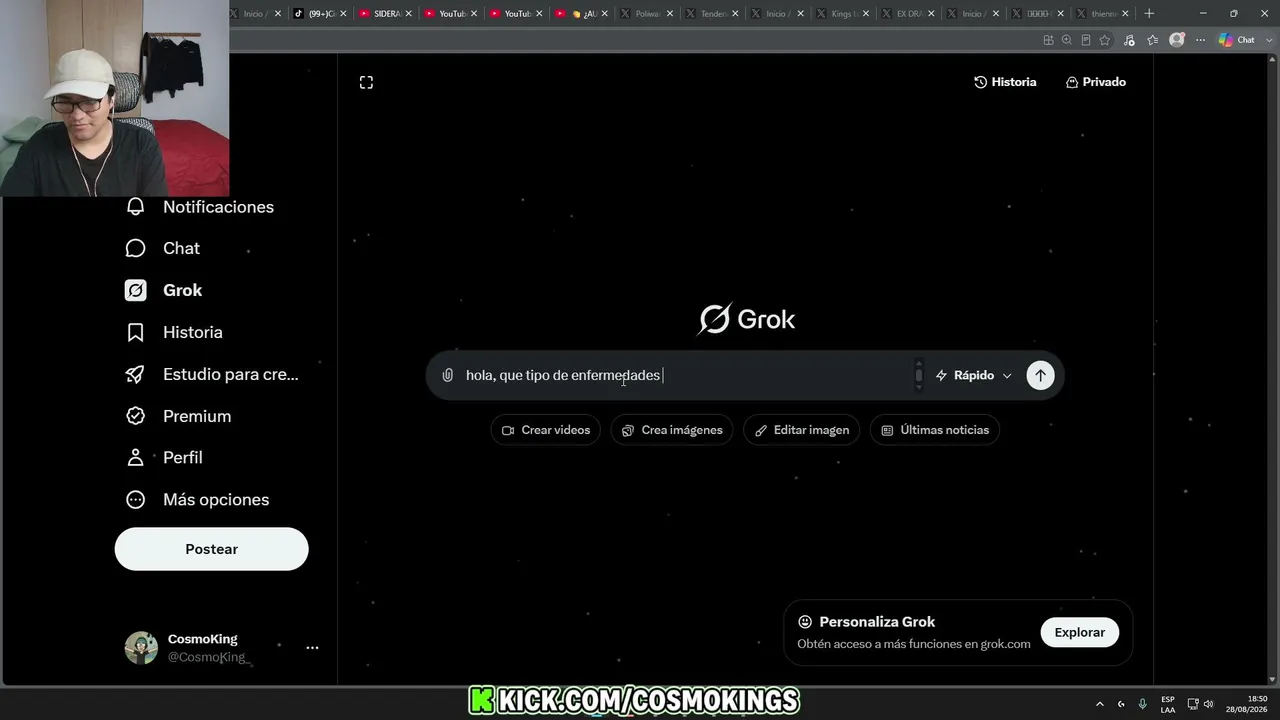The width and height of the screenshot is (1280, 720).
Task: Click the CosmoKing profile avatar
Action: tap(141, 648)
